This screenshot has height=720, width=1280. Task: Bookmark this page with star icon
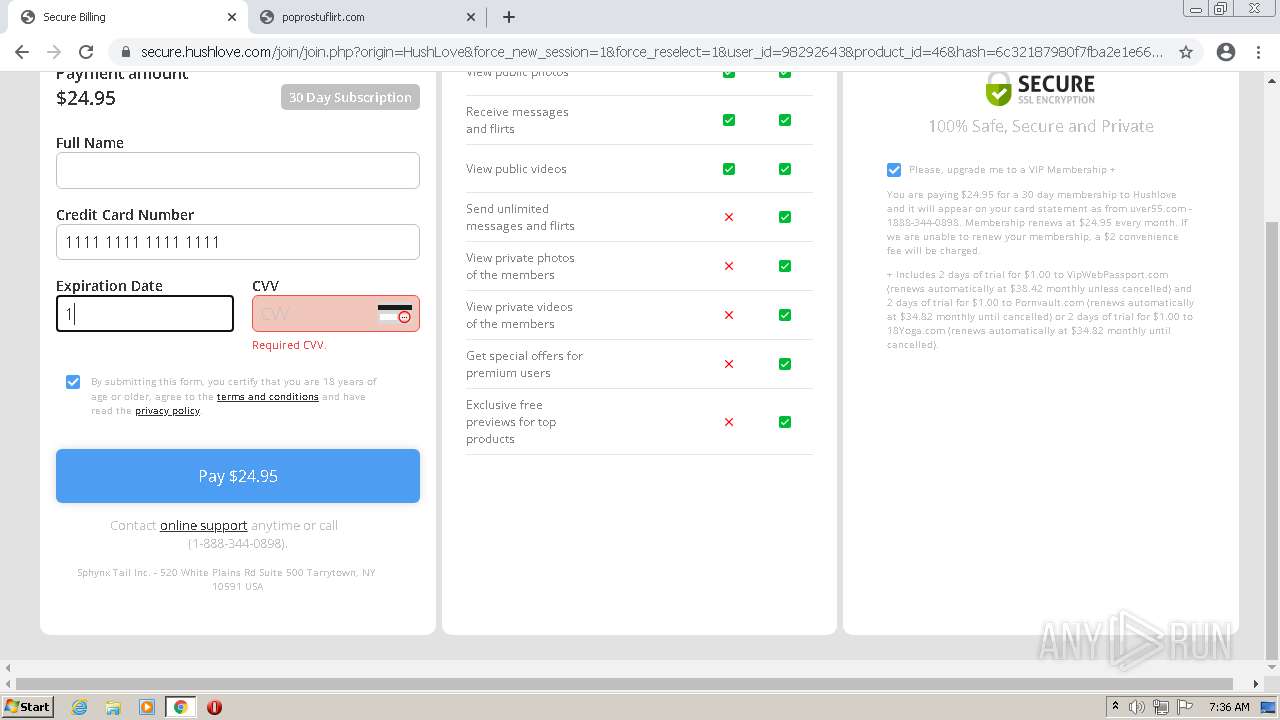[1186, 52]
